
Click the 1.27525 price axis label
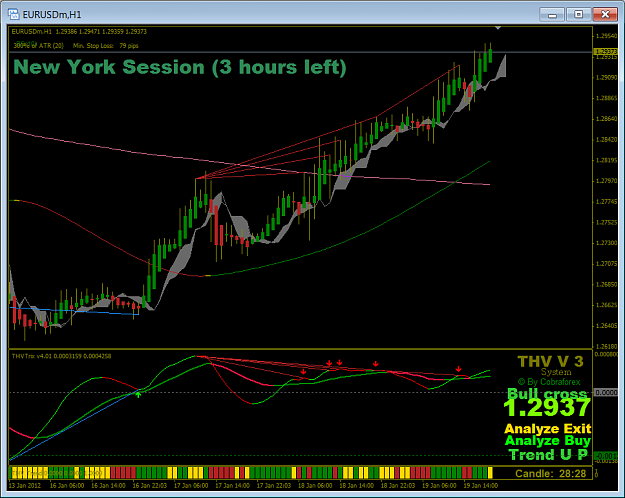click(x=606, y=222)
